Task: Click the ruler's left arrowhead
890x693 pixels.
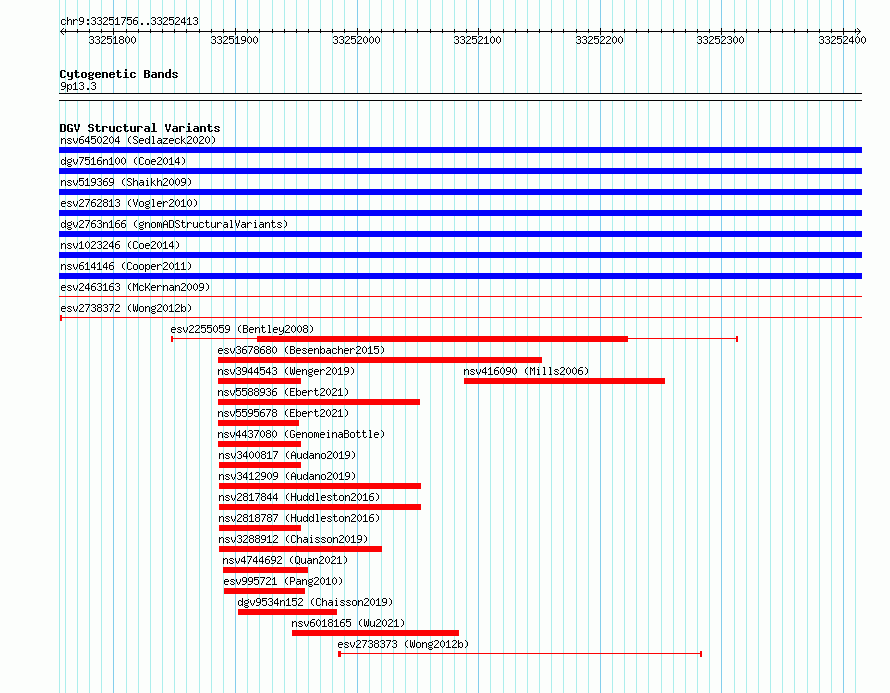Action: (x=62, y=32)
